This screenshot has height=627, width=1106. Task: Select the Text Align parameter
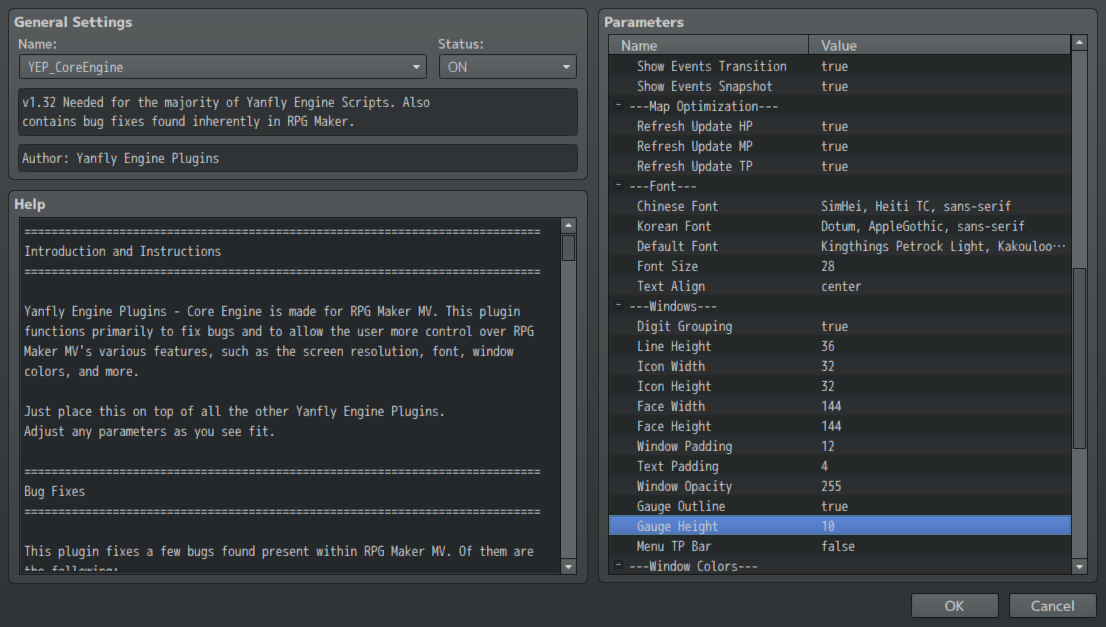[x=839, y=286]
